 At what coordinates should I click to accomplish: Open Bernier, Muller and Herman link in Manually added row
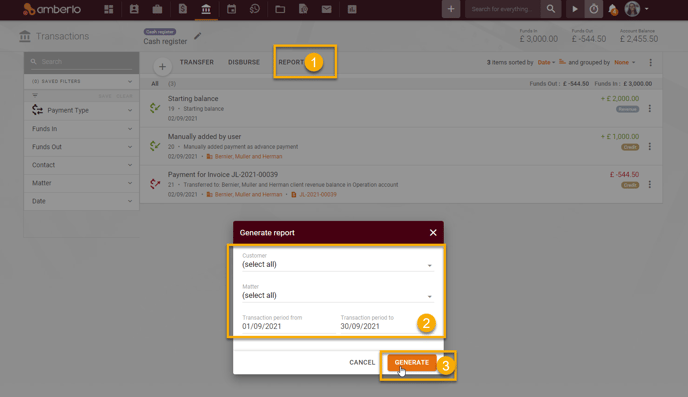[248, 157]
